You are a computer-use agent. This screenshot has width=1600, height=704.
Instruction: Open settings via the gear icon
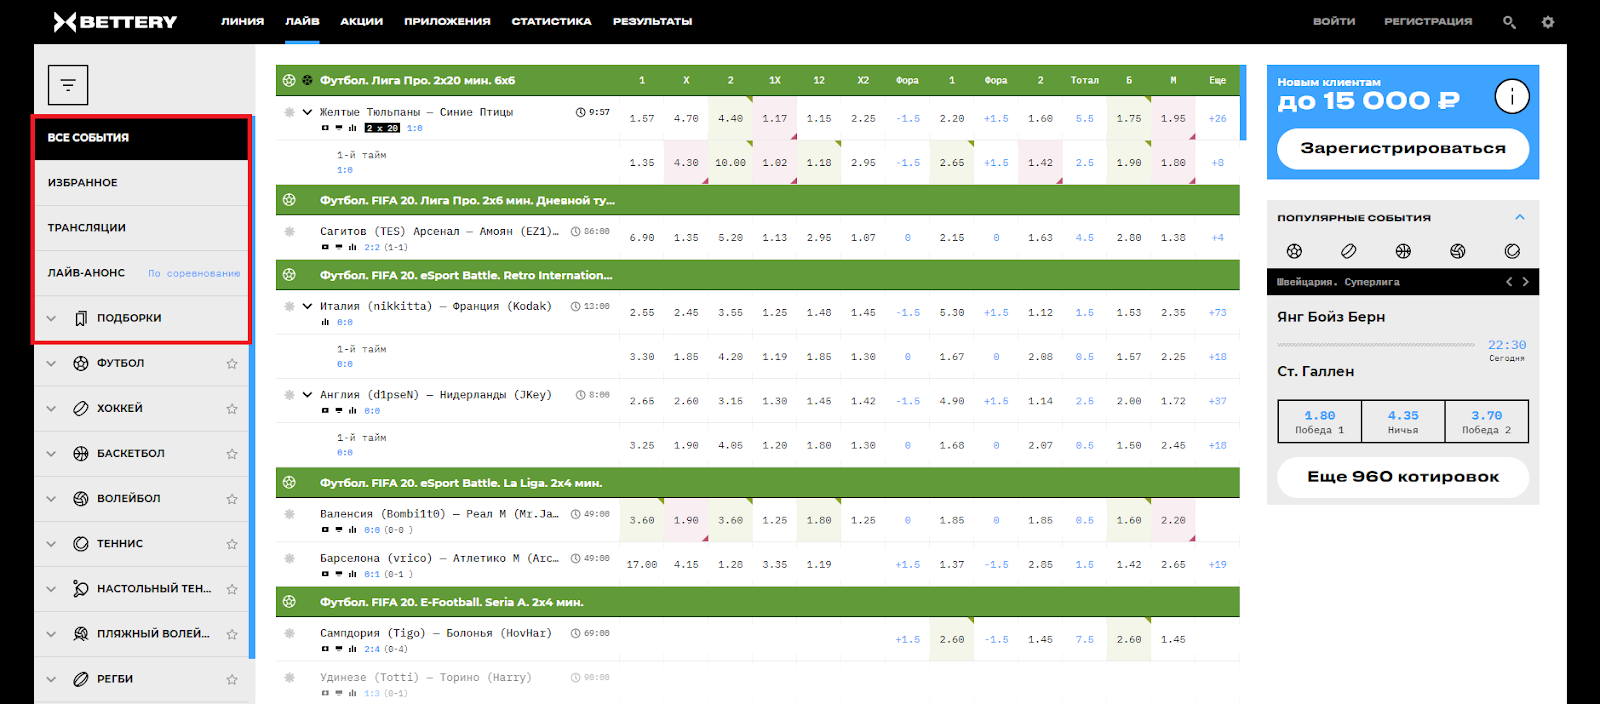click(x=1548, y=22)
